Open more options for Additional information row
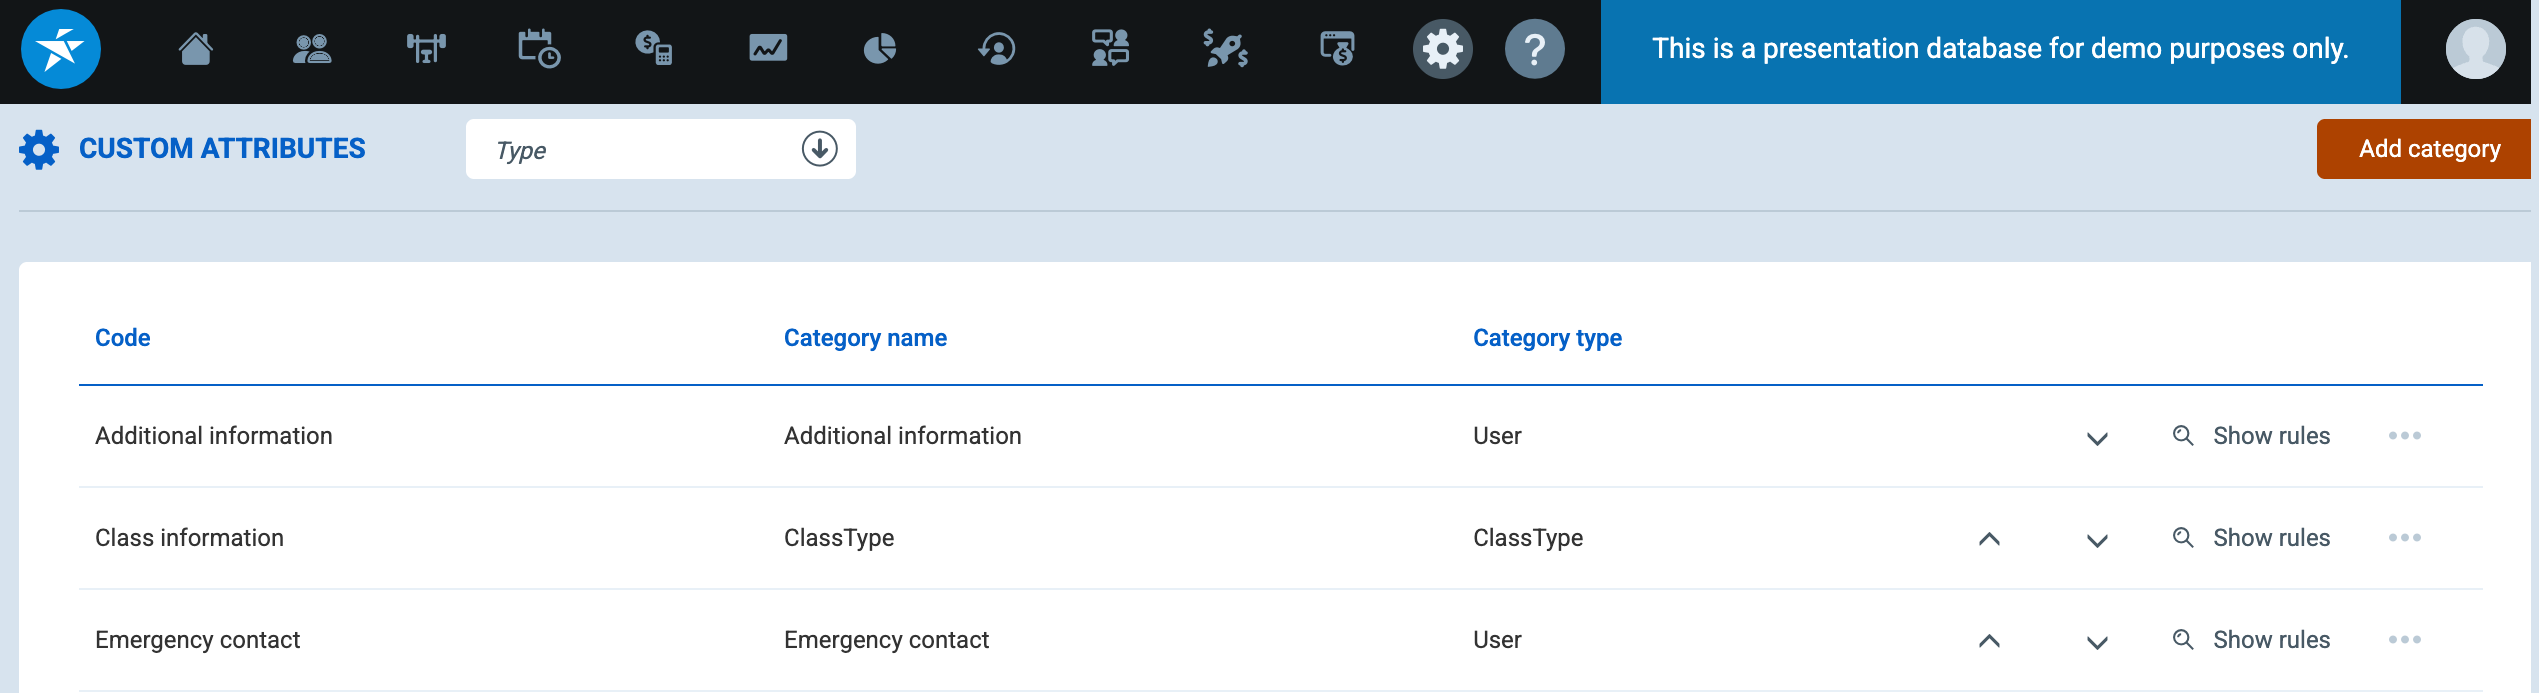The height and width of the screenshot is (693, 2539). [2404, 436]
